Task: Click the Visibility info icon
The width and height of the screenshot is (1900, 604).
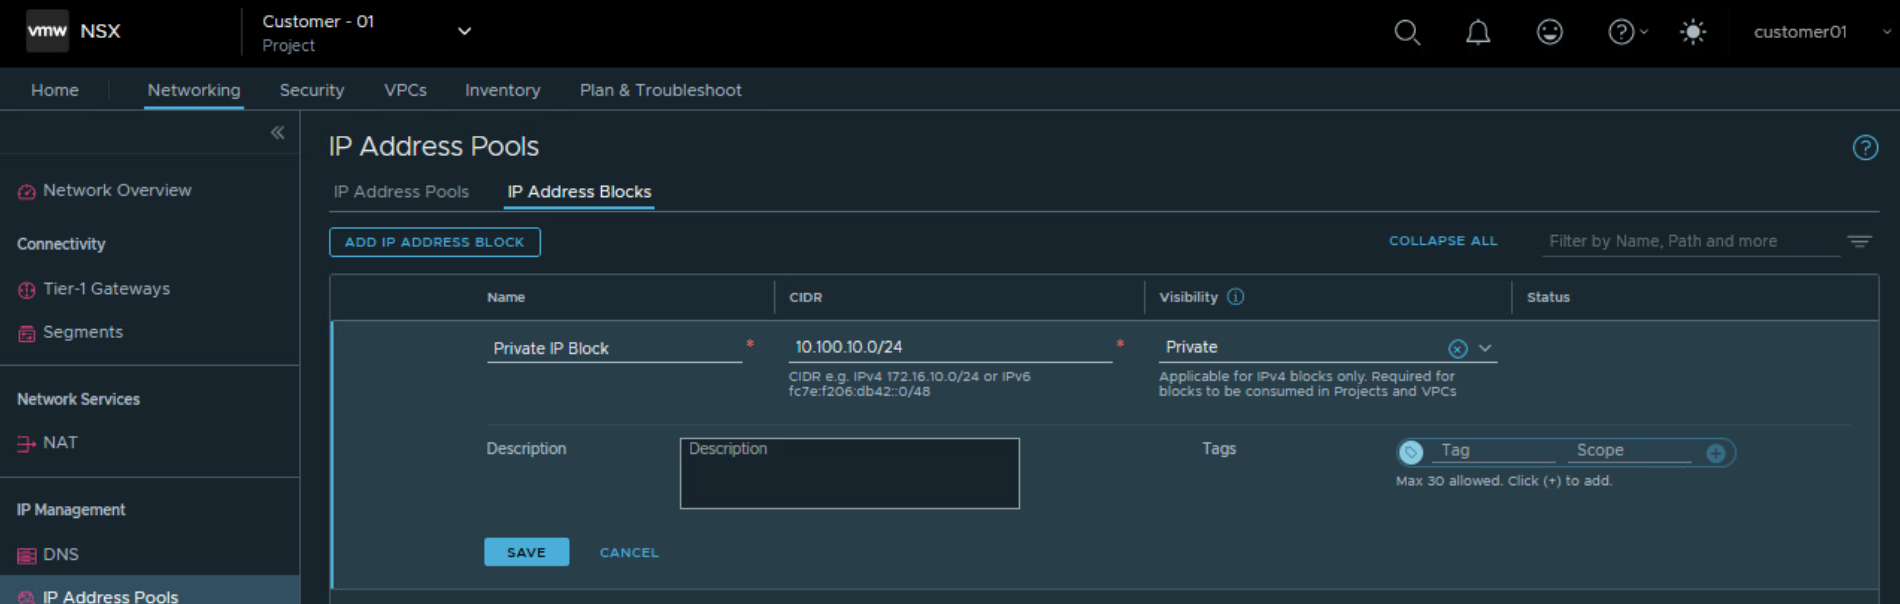Action: point(1236,297)
